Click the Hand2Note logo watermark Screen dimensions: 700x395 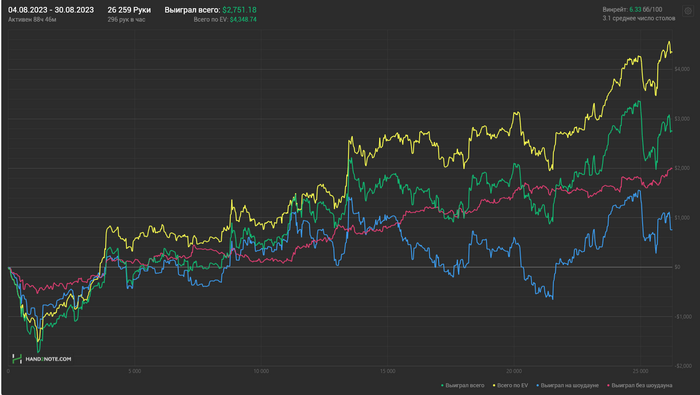[x=17, y=358]
